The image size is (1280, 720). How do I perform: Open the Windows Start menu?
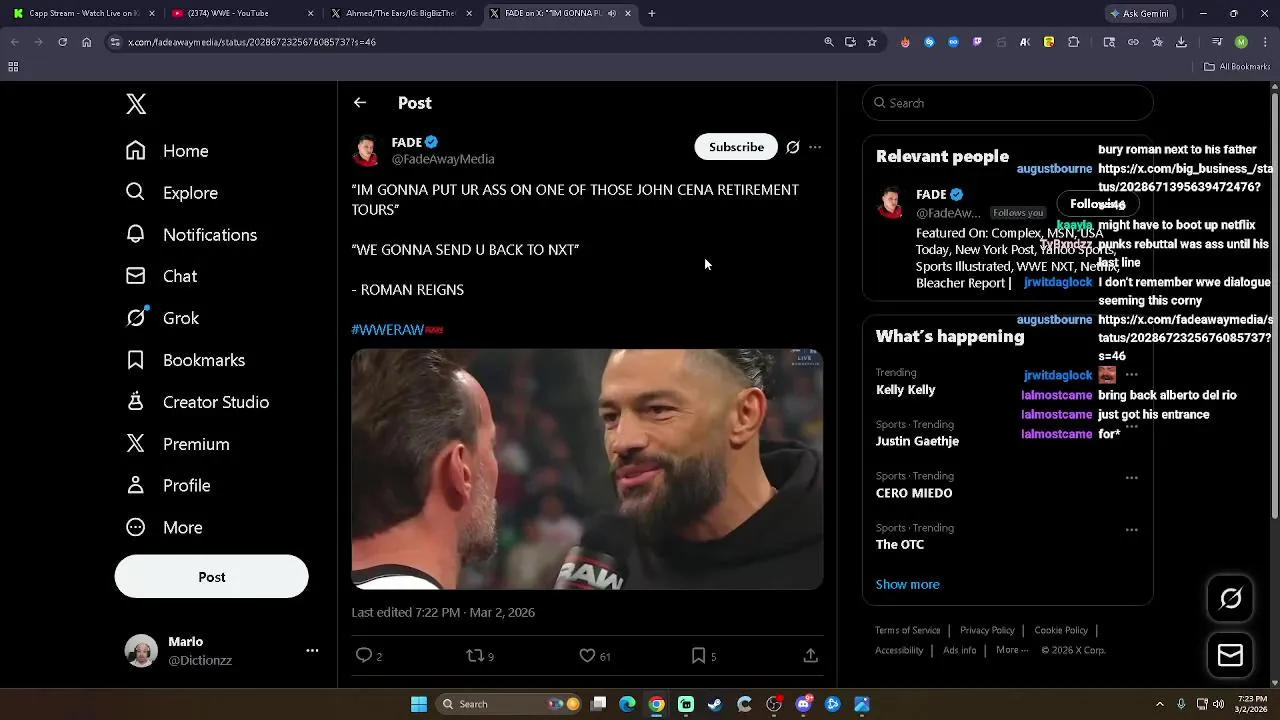(418, 704)
